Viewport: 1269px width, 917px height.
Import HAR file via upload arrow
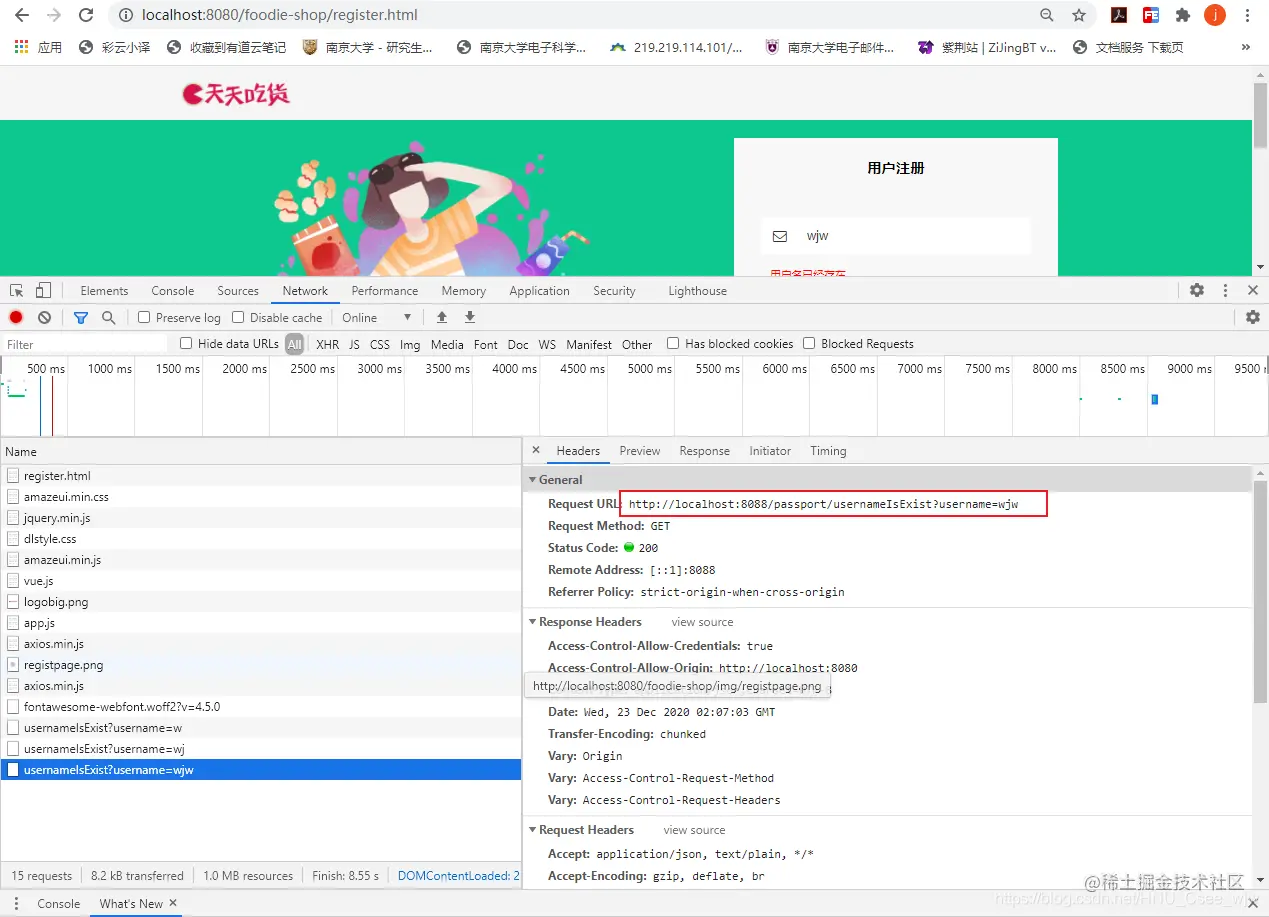[441, 317]
